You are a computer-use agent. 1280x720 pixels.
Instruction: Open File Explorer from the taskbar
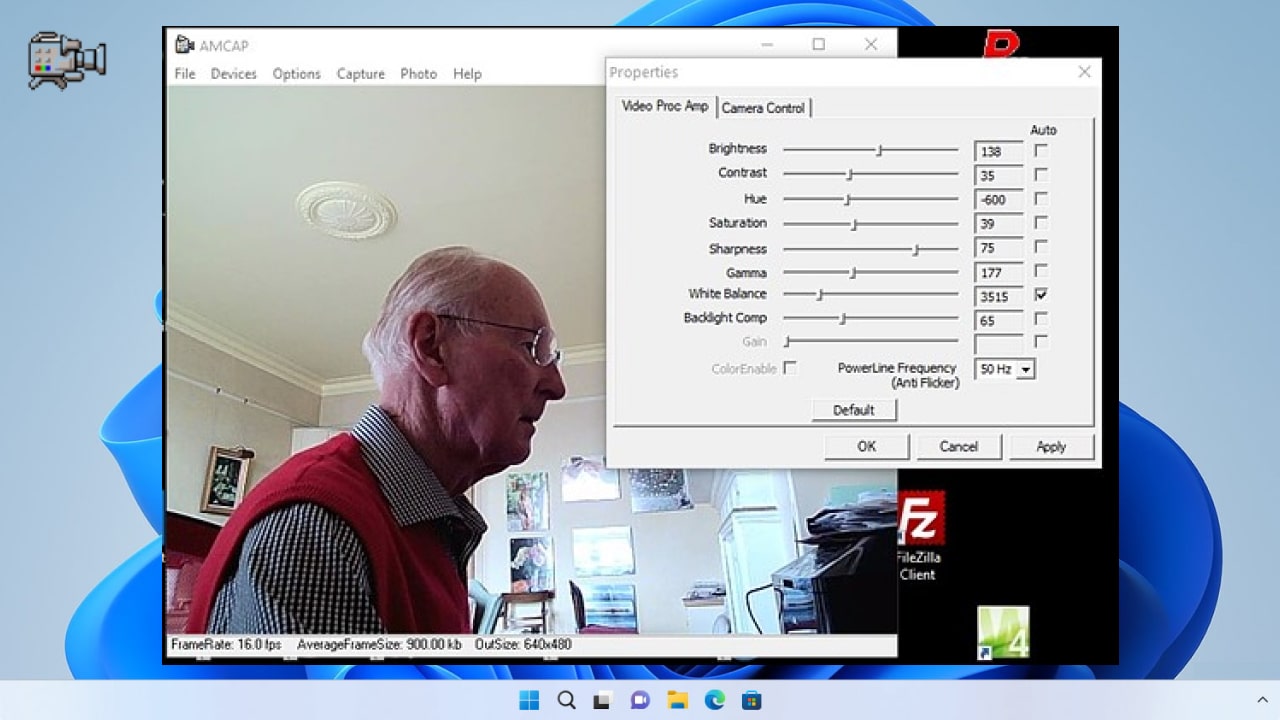[677, 700]
